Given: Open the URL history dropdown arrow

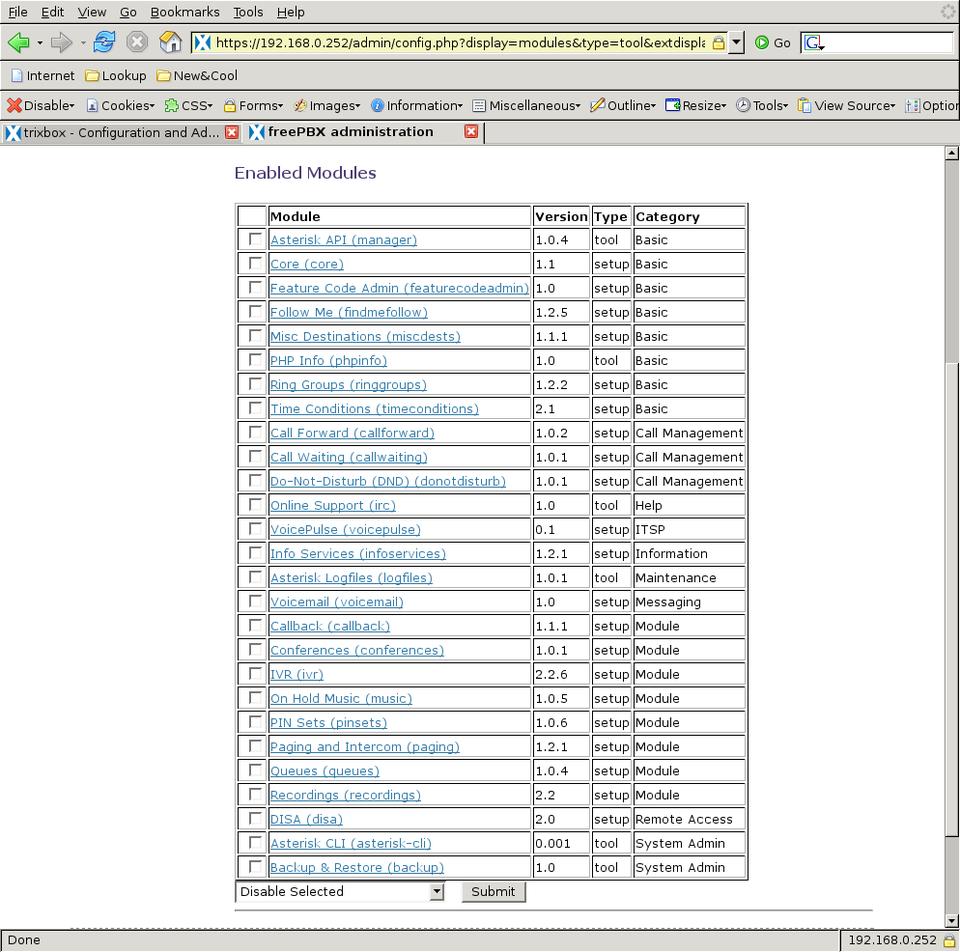Looking at the screenshot, I should click(737, 42).
